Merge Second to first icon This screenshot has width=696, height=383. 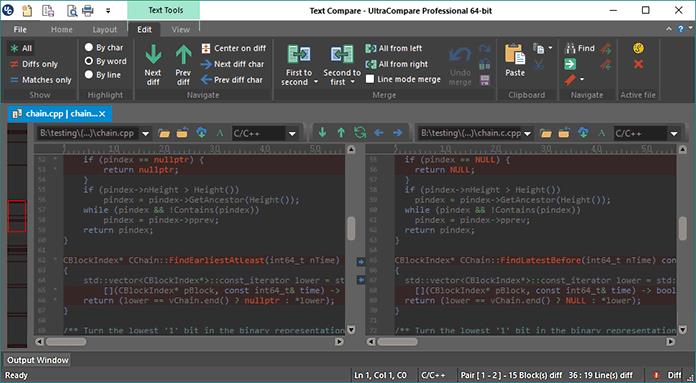(x=342, y=55)
